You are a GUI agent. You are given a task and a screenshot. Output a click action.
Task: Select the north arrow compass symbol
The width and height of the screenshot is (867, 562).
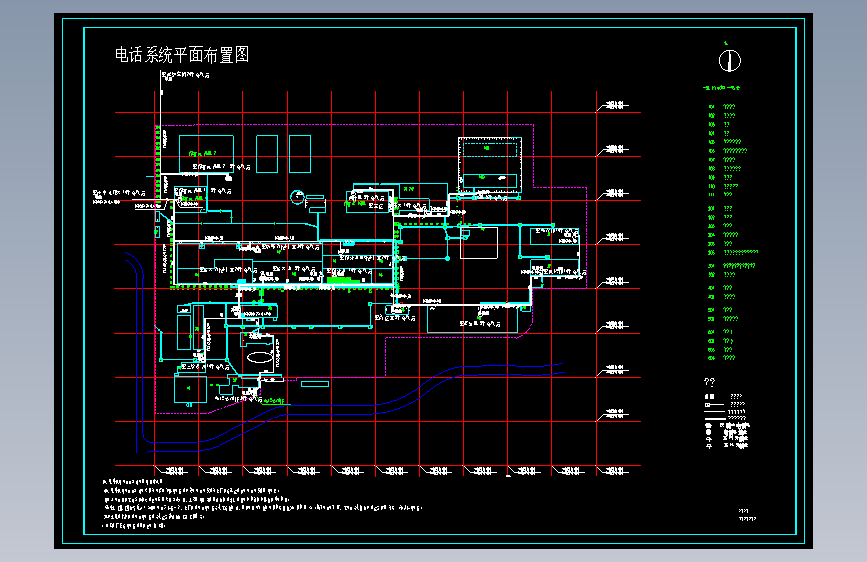(x=729, y=60)
